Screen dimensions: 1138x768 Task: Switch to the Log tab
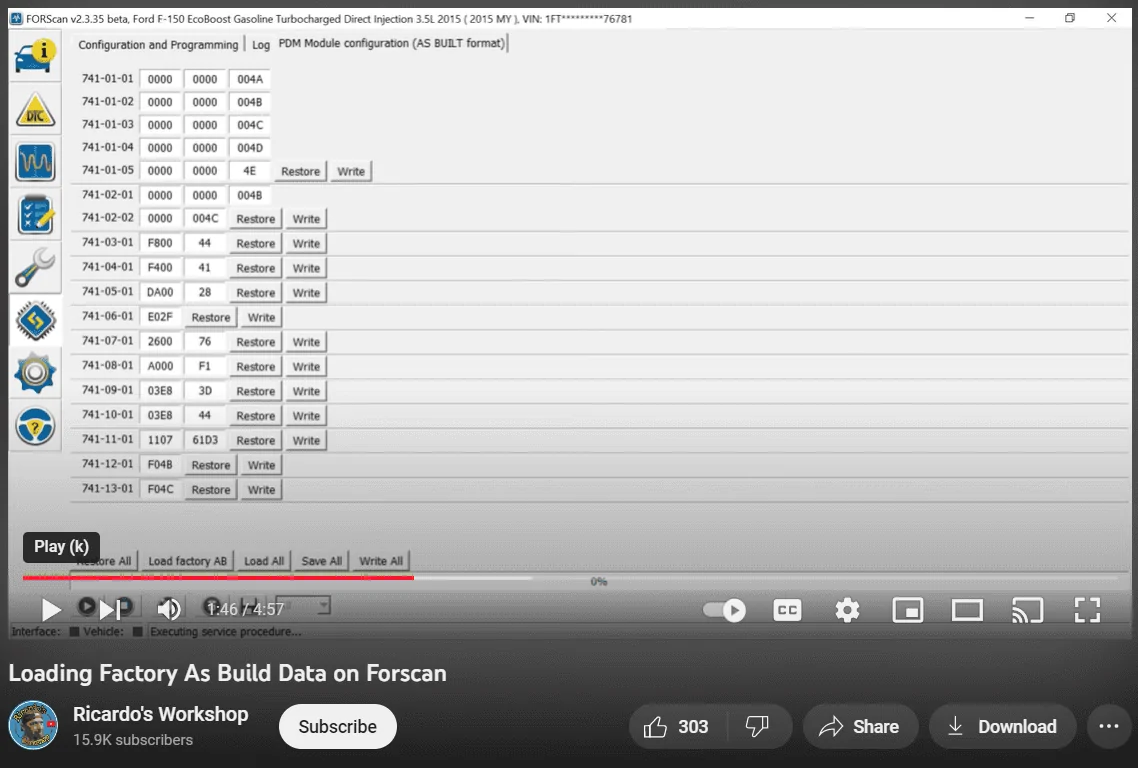[x=261, y=45]
